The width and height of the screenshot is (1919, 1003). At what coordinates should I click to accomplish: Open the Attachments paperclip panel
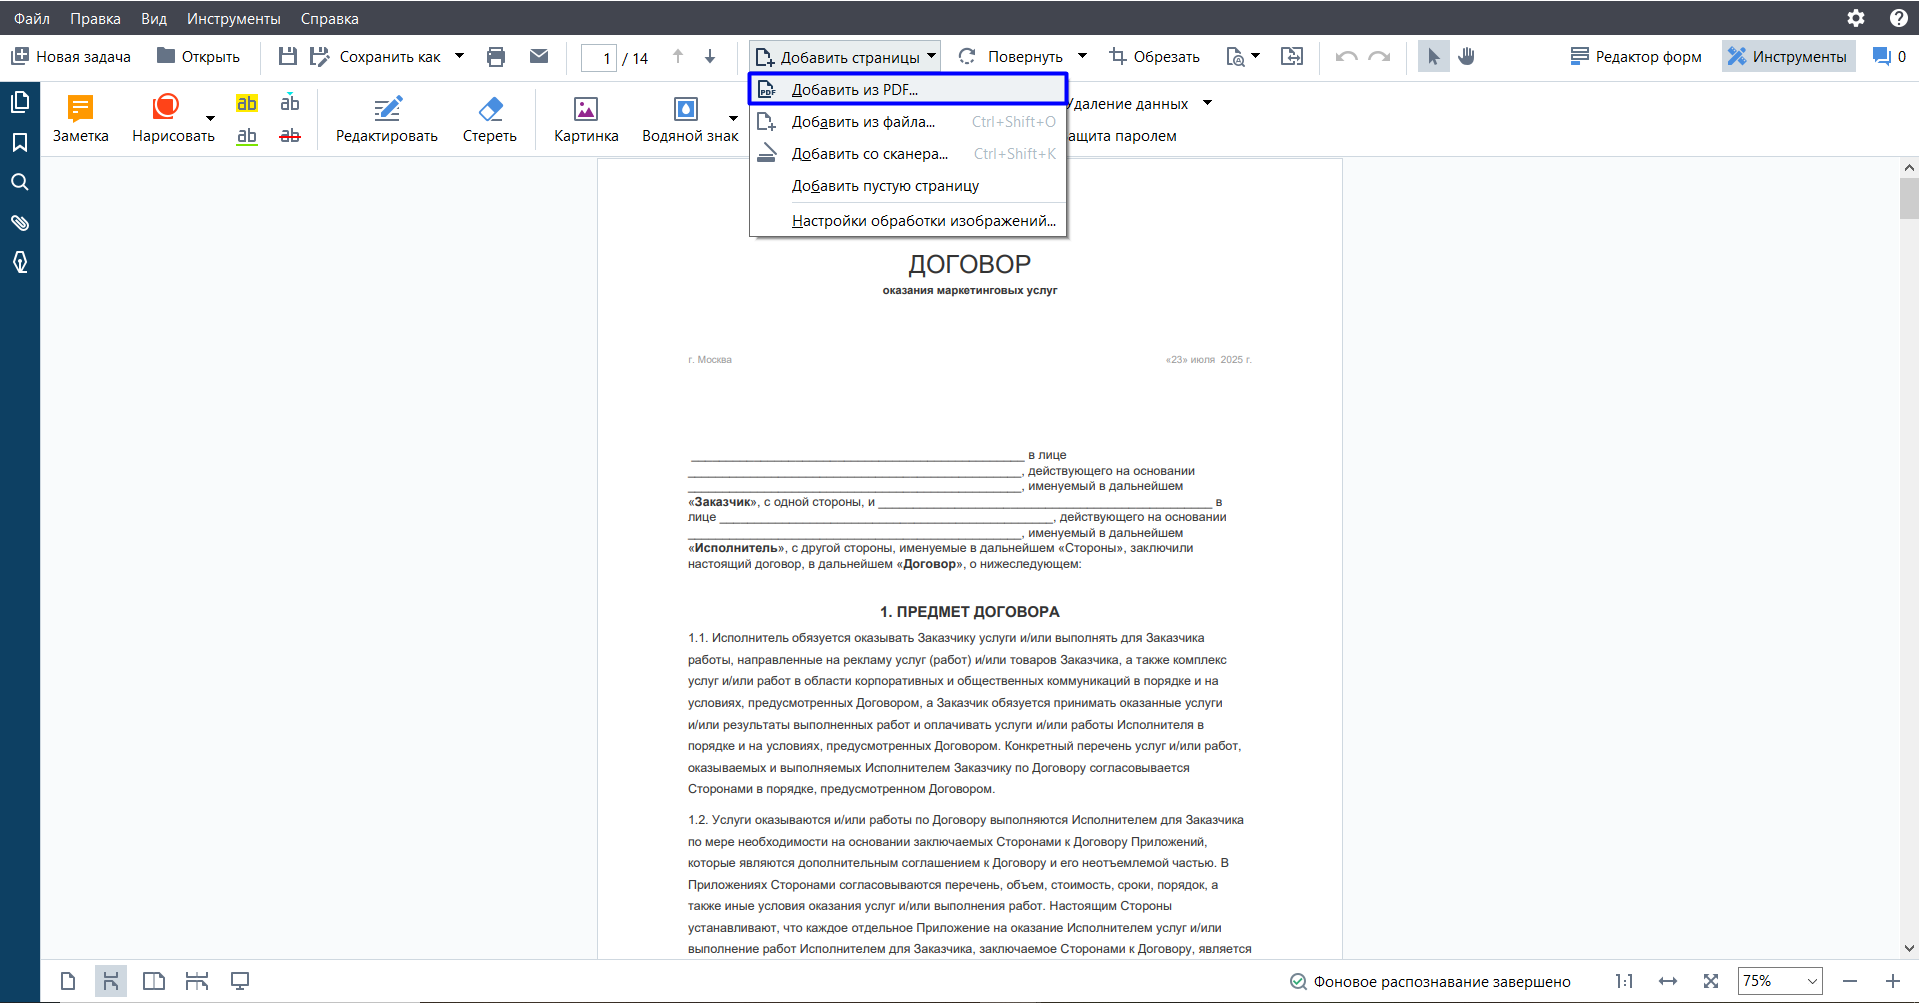[x=20, y=222]
